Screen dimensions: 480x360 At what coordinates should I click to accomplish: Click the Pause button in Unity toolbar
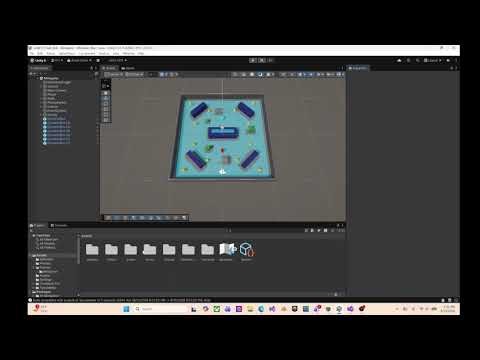(262, 60)
